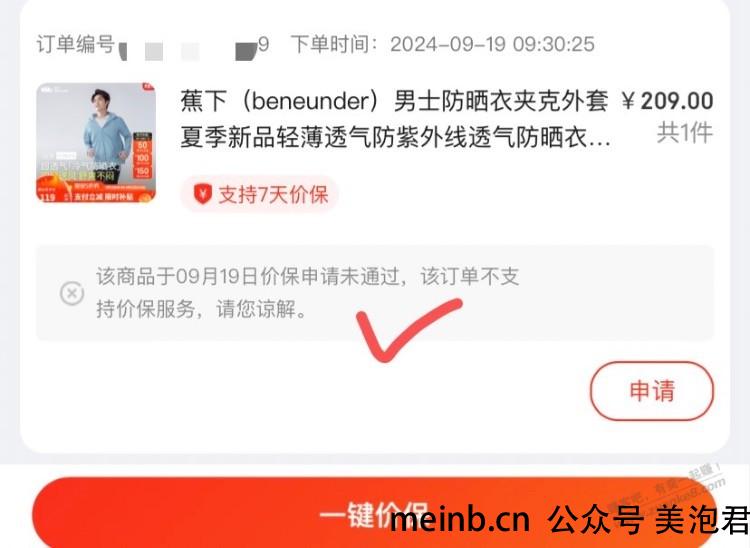Click the red corner tag on thumbnail

148,87
